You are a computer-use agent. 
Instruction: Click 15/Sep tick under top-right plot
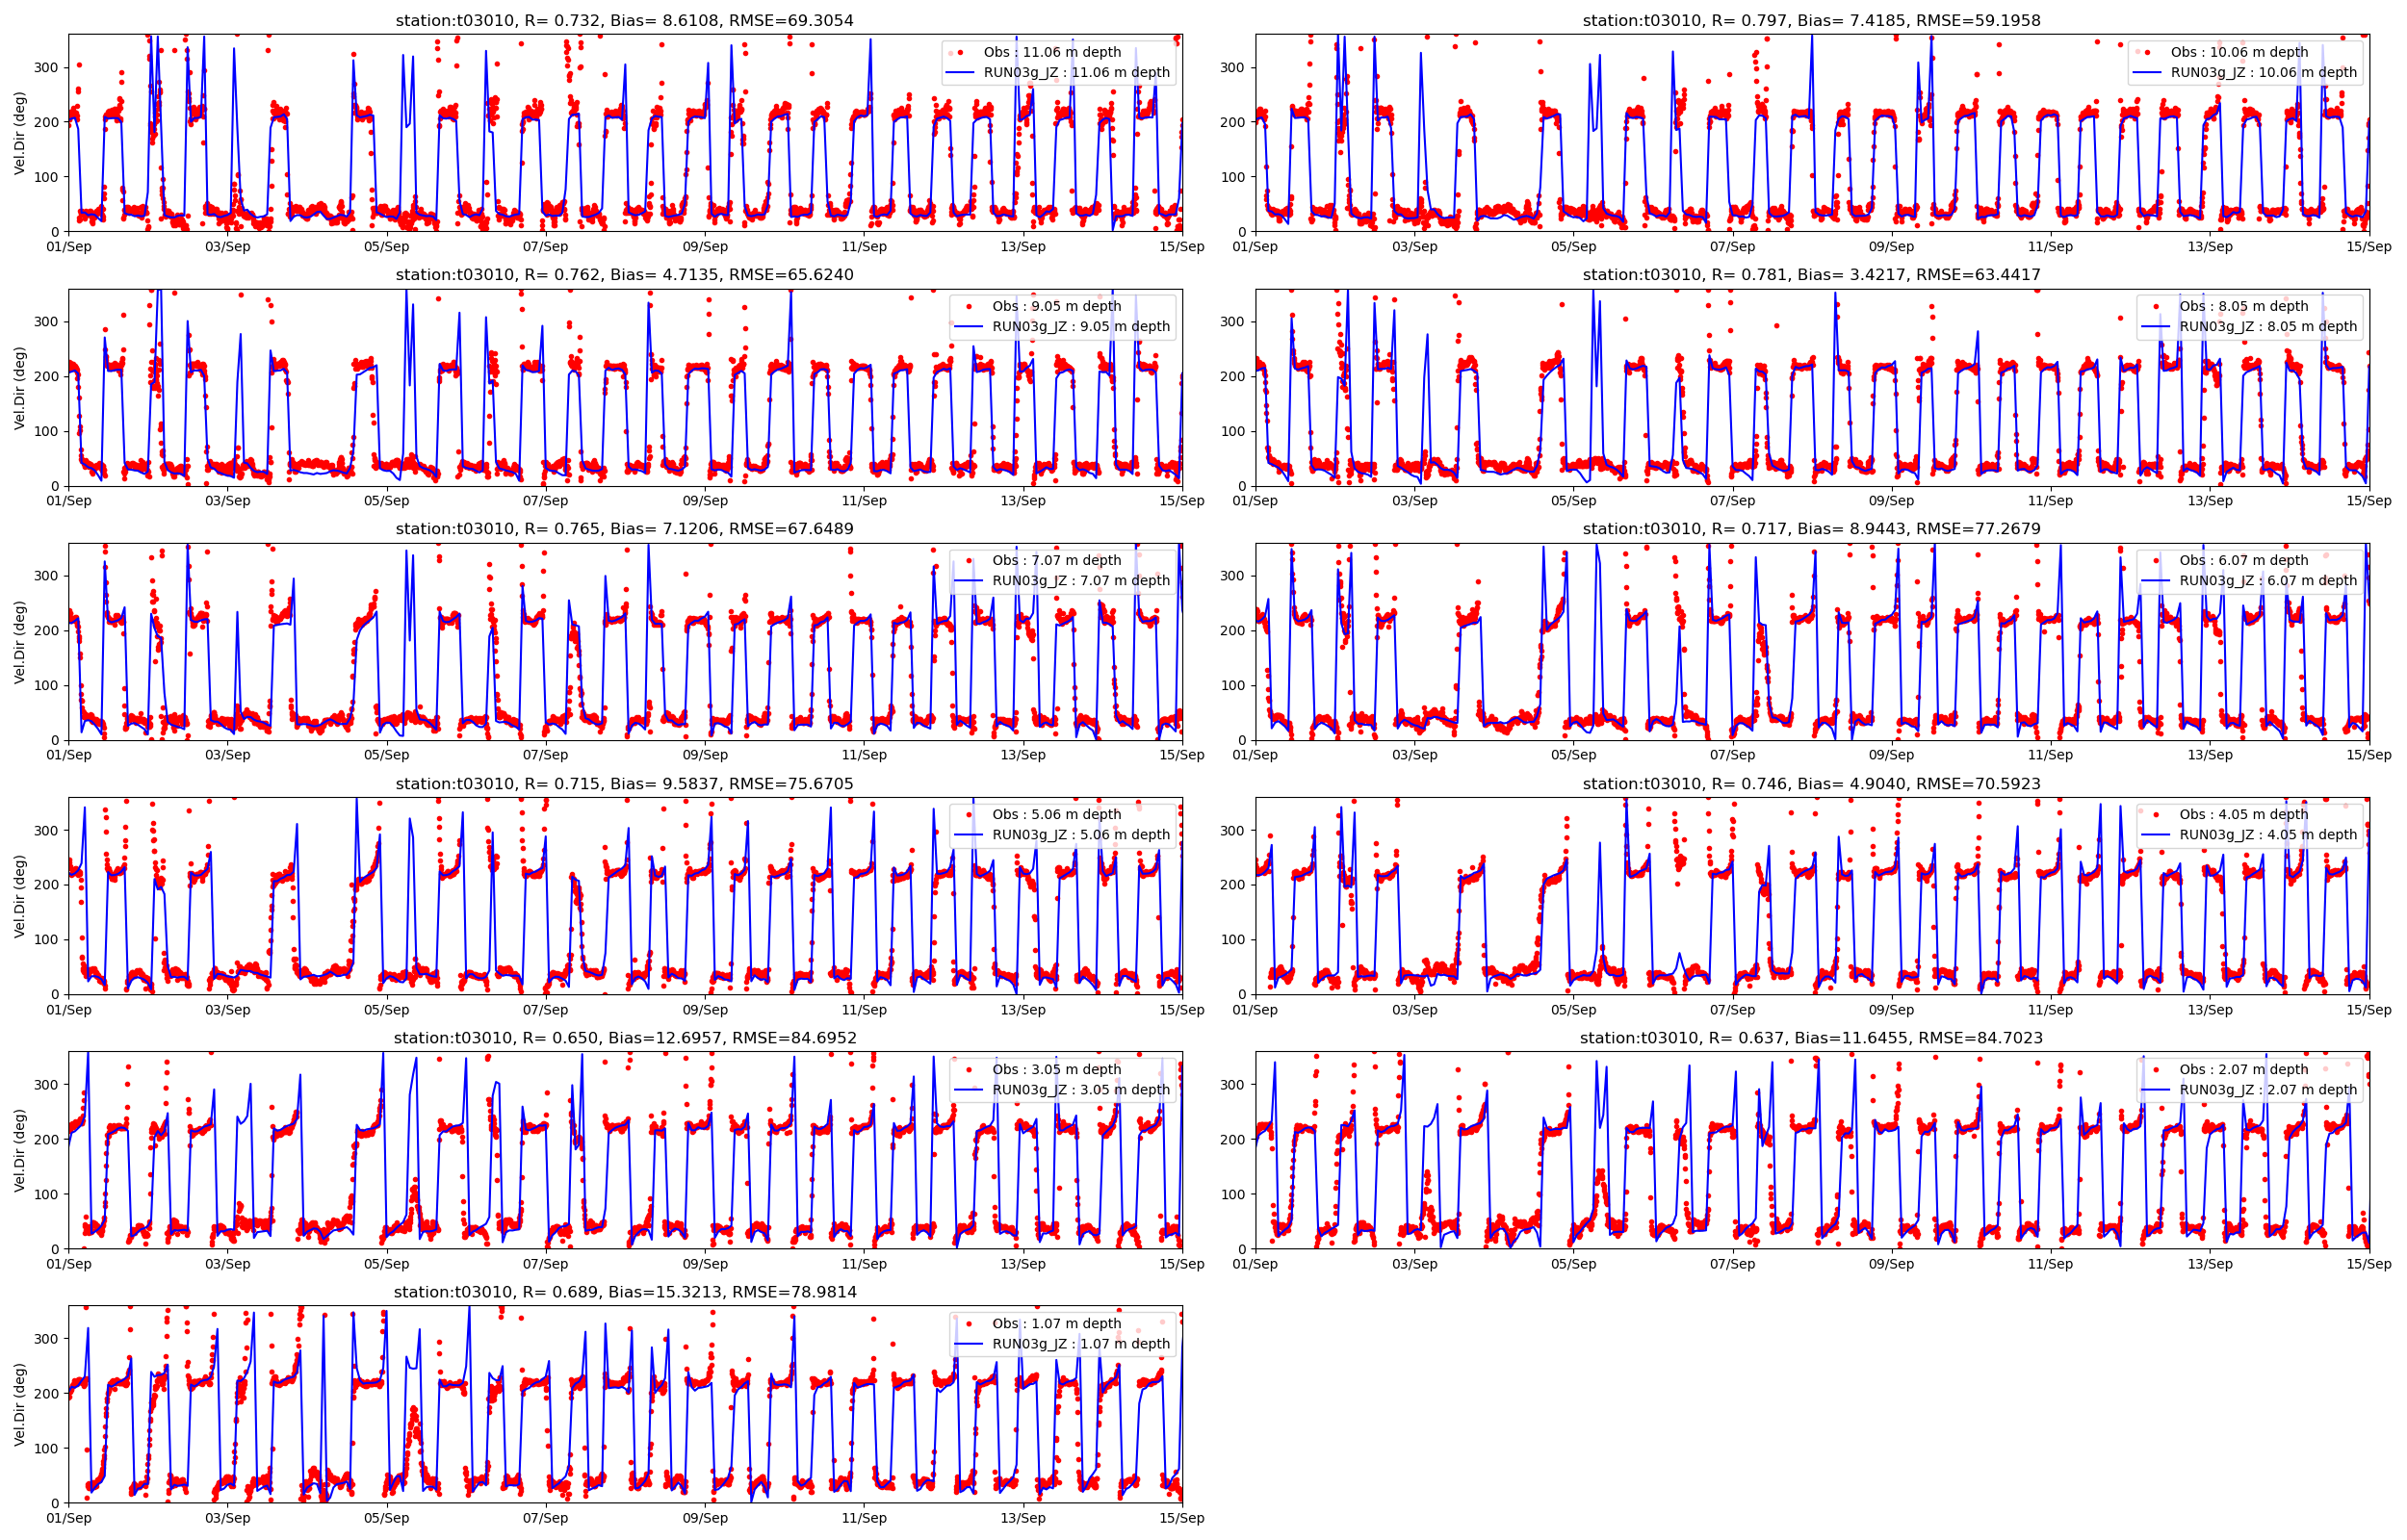coord(2369,246)
